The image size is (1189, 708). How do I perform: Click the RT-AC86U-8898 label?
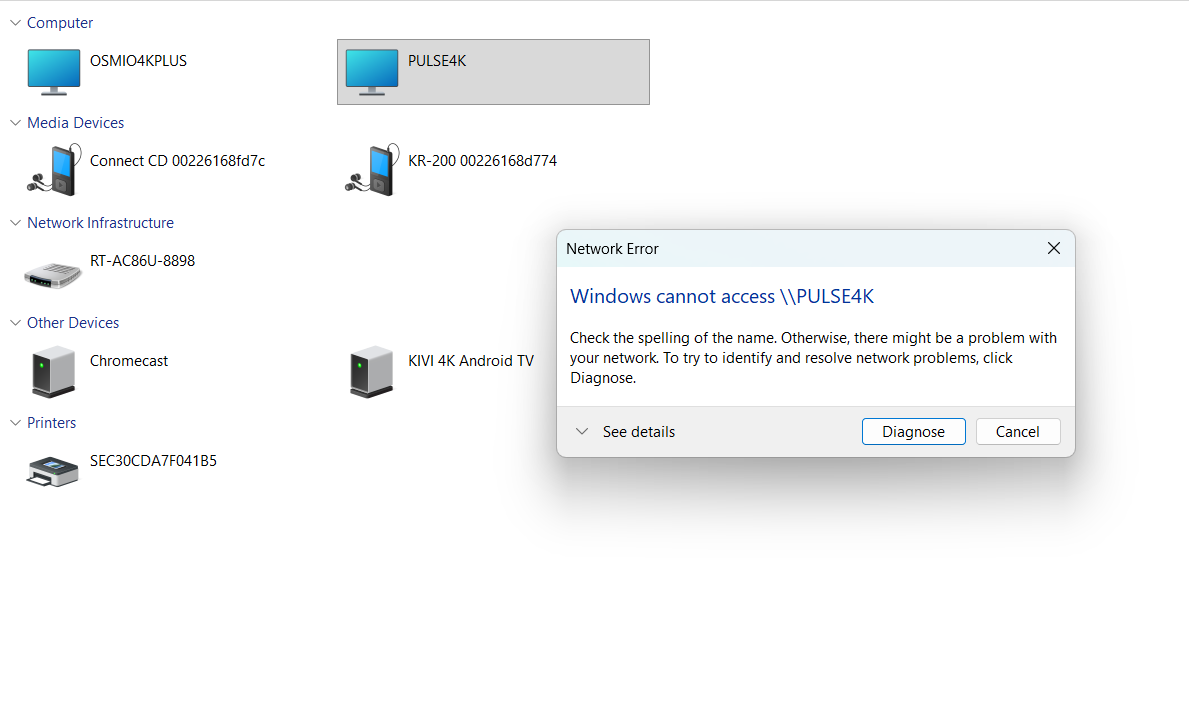[x=143, y=261]
